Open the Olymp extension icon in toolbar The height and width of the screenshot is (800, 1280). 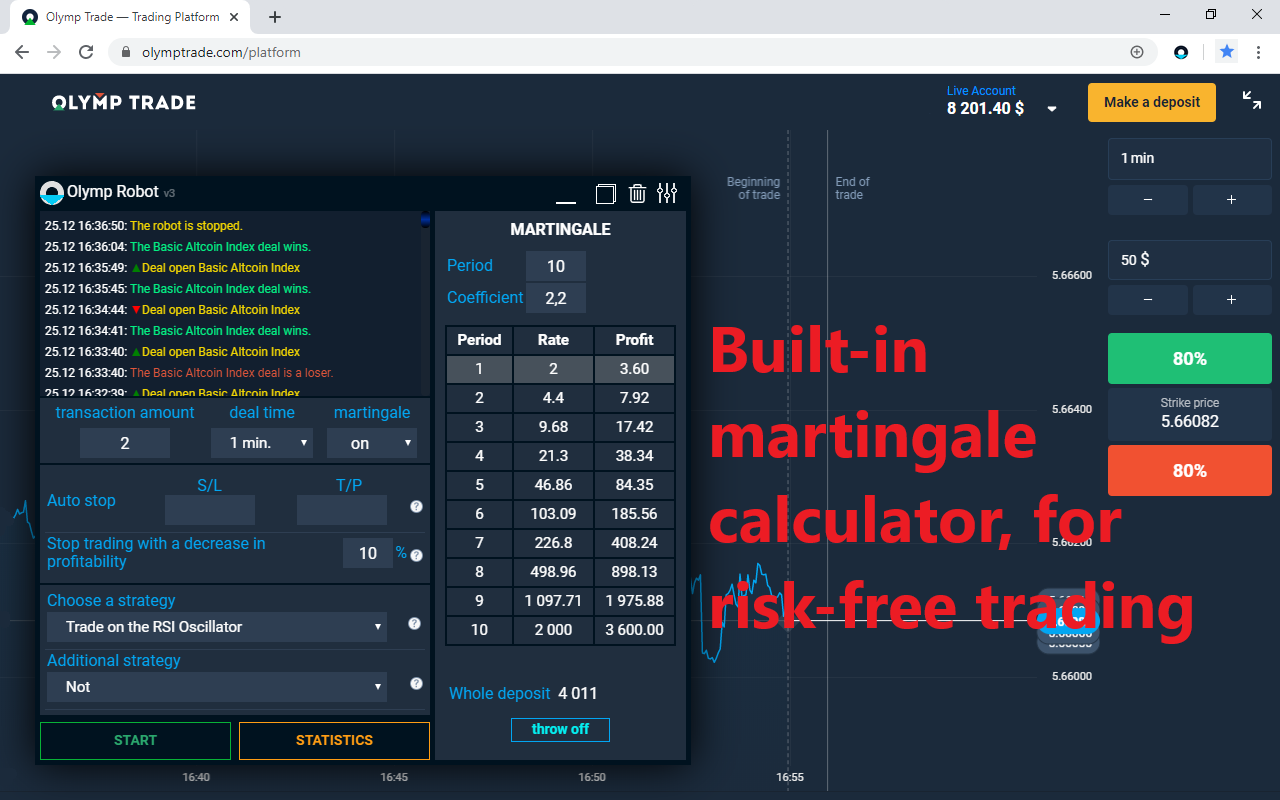[1181, 52]
